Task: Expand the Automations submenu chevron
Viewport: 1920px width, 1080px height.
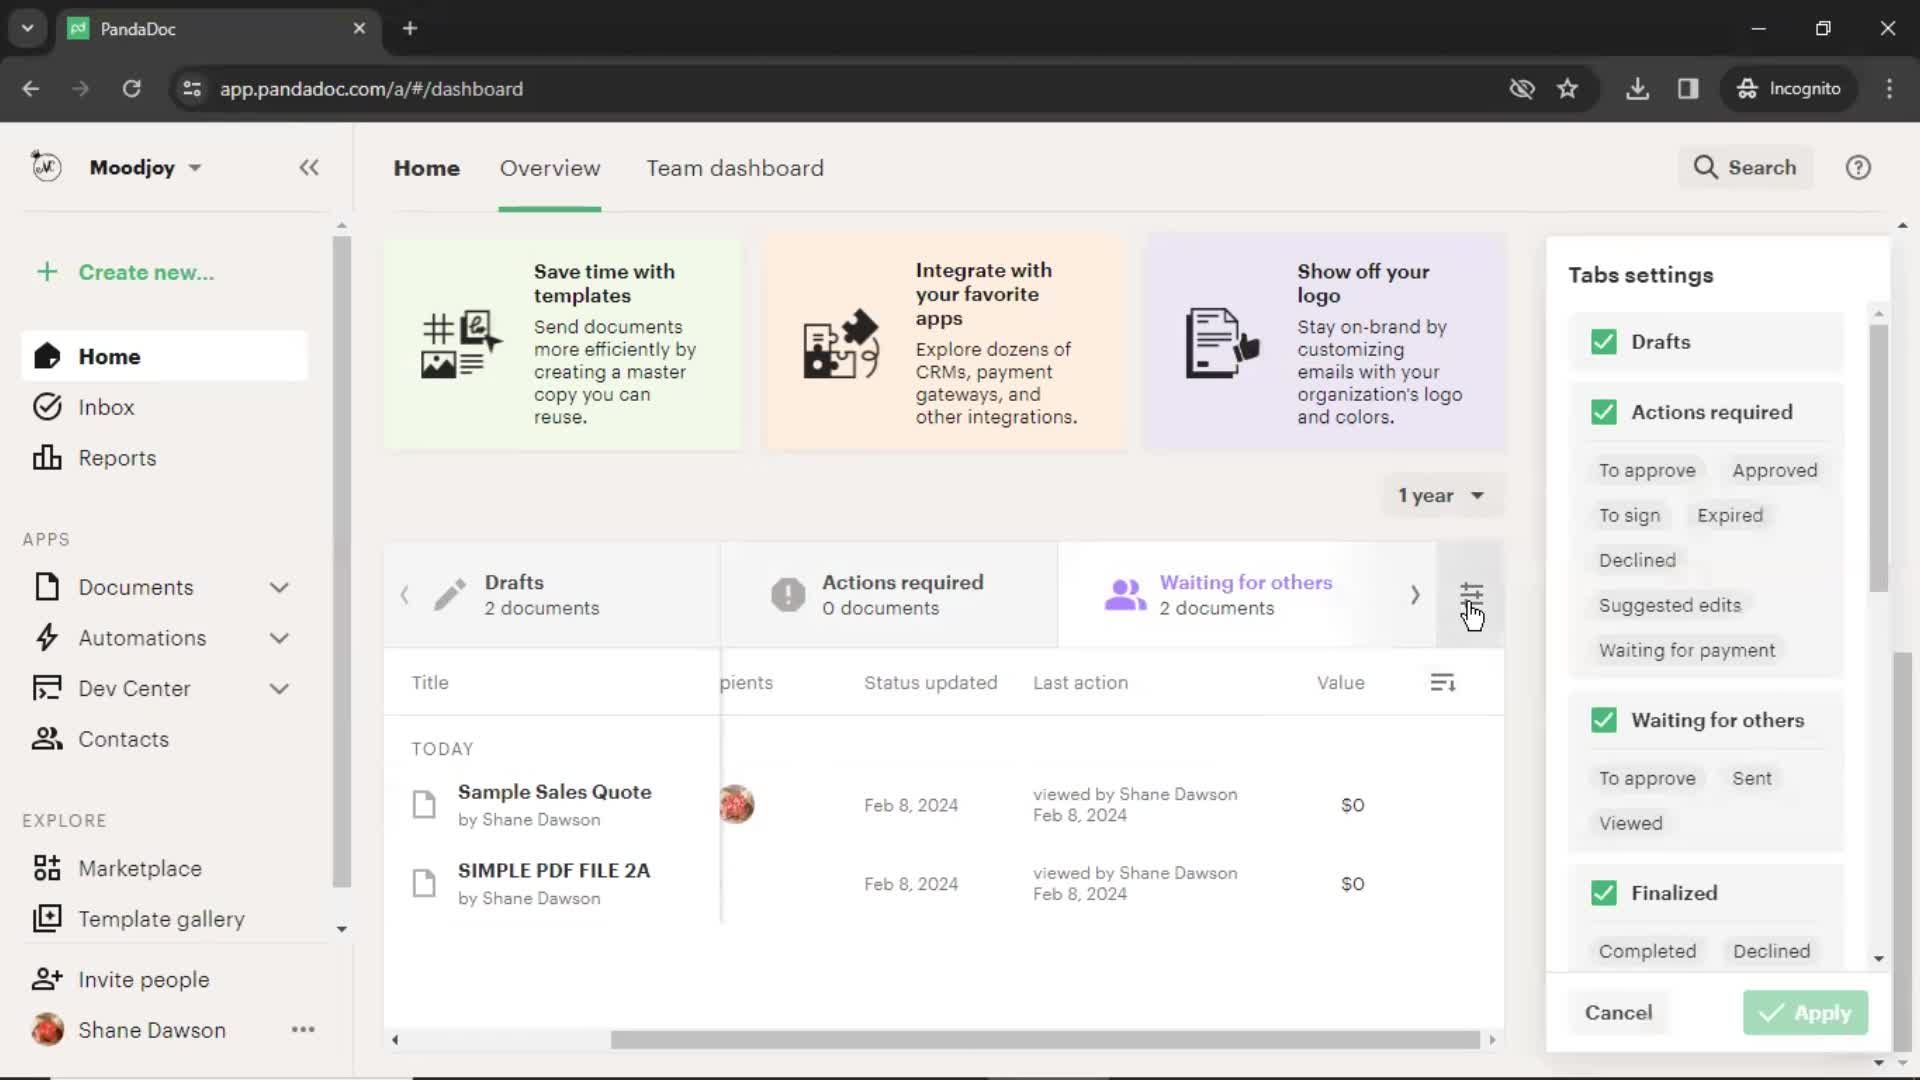Action: [279, 638]
